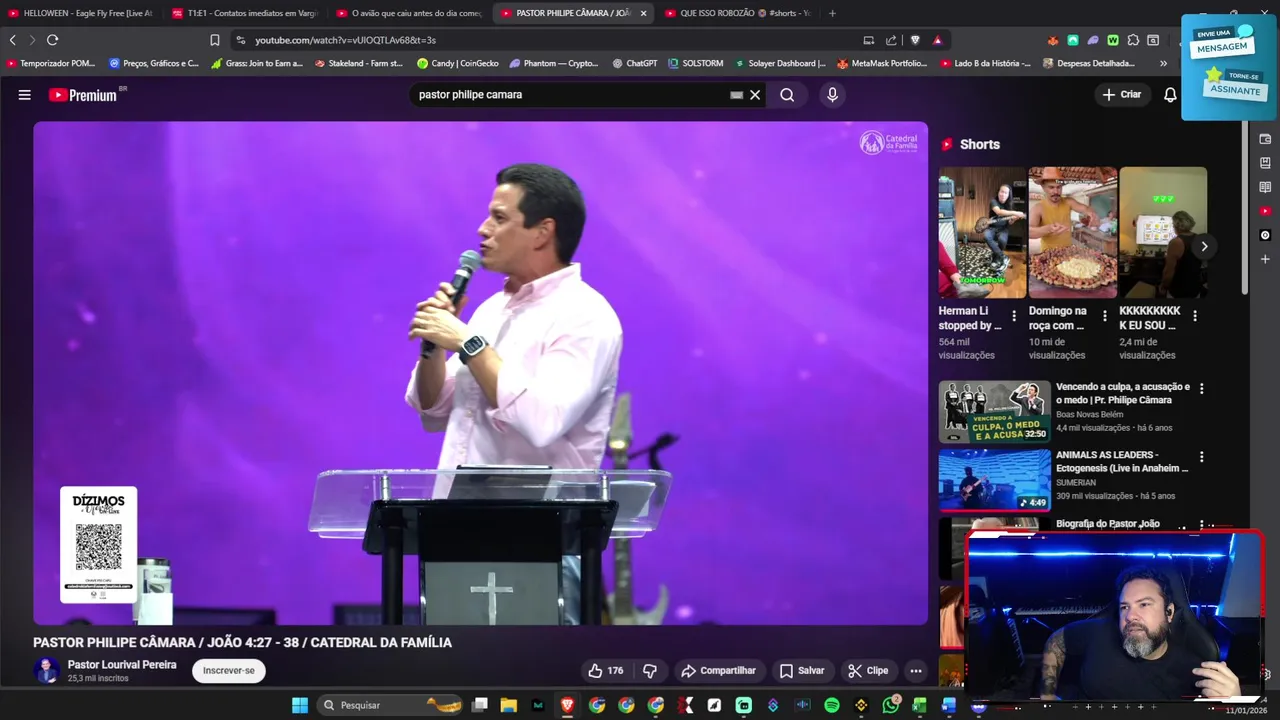The height and width of the screenshot is (720, 1280).
Task: Open MetaMask fox extension icon
Action: tap(1053, 40)
